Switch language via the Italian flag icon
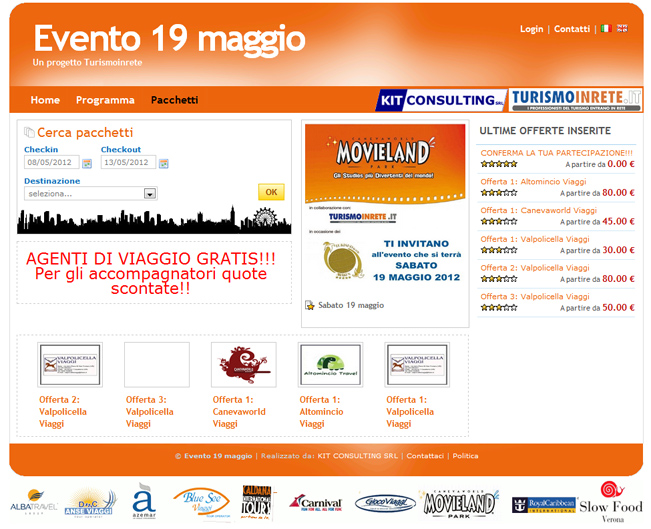This screenshot has width=651, height=529. (606, 28)
